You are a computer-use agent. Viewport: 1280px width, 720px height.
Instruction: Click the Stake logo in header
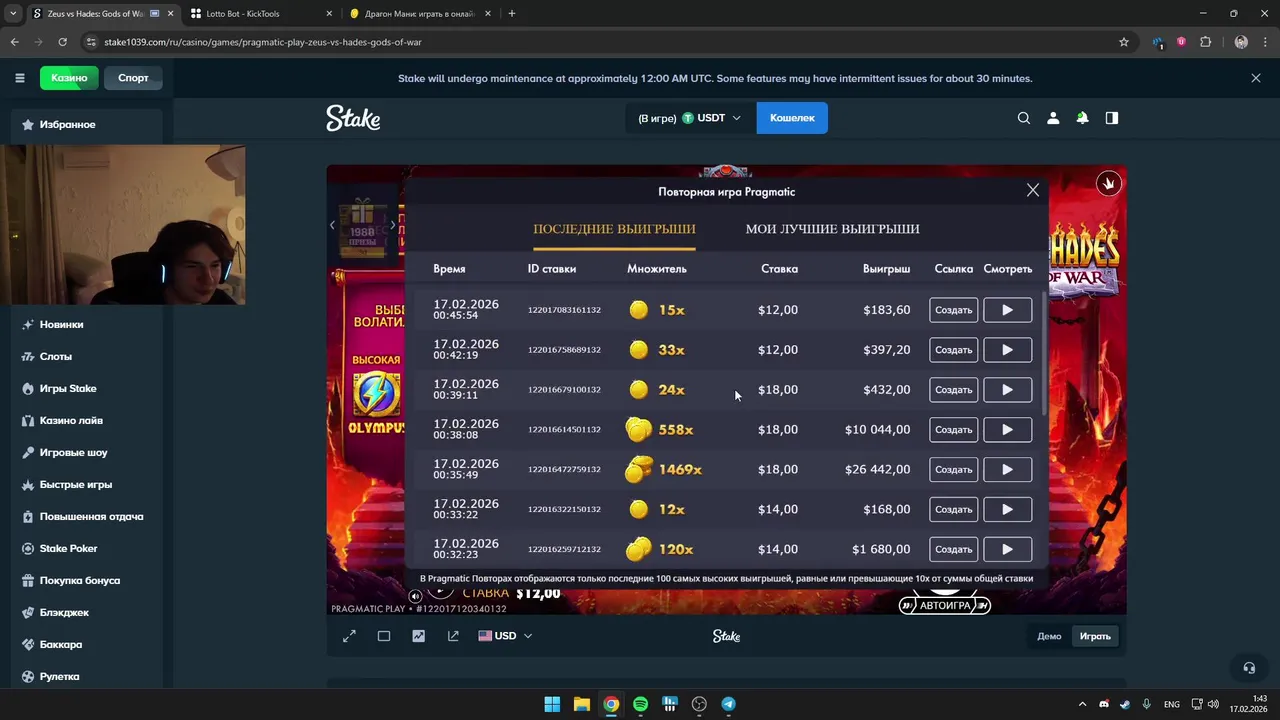coord(353,118)
